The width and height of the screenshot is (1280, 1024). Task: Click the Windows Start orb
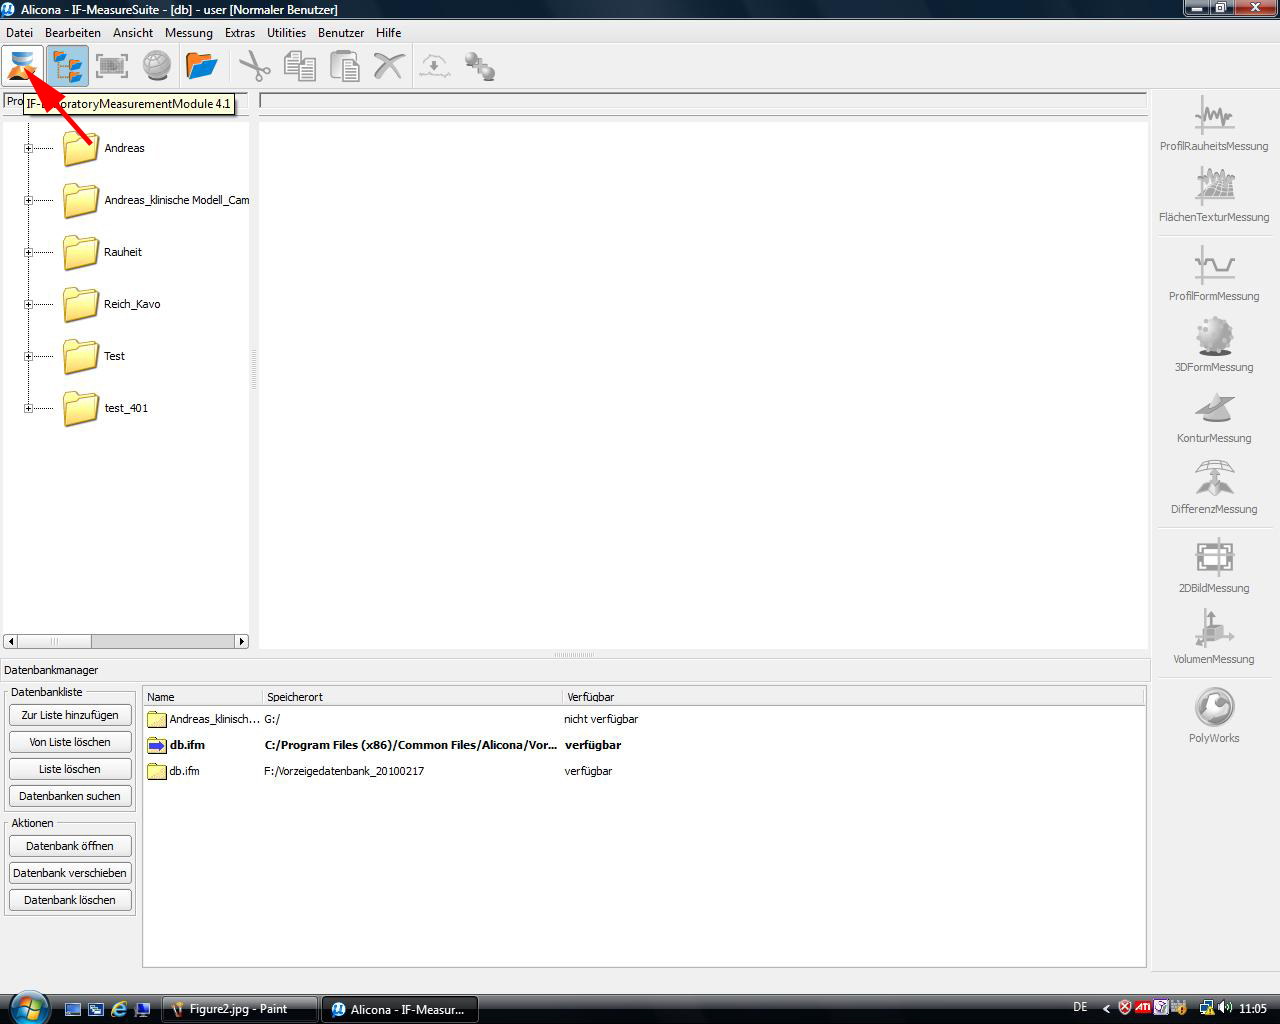(x=28, y=1006)
